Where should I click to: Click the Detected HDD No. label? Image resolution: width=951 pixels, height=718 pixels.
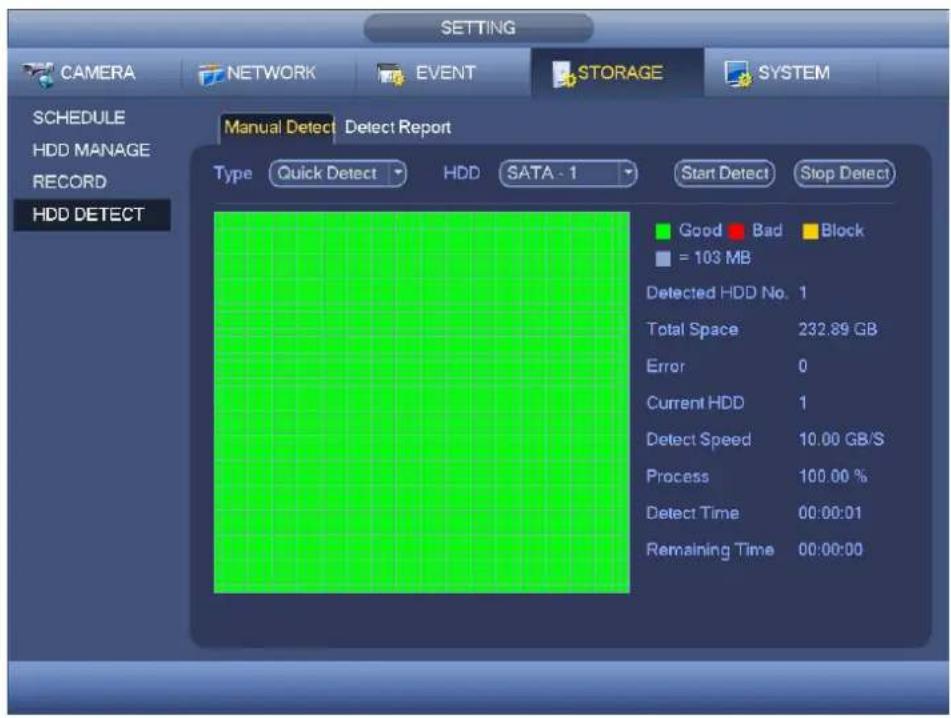pos(717,293)
